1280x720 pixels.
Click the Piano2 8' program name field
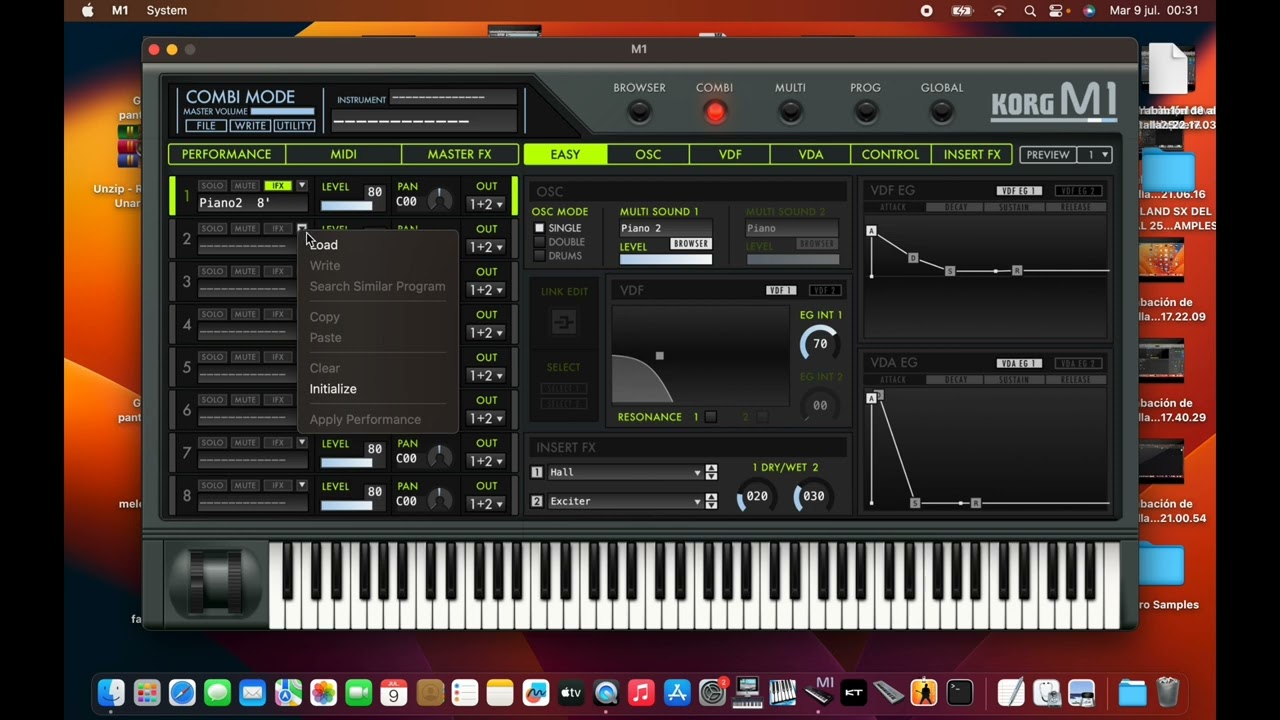253,203
